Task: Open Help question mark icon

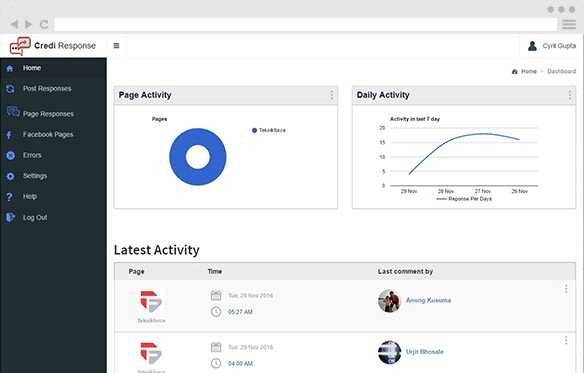Action: pyautogui.click(x=9, y=197)
